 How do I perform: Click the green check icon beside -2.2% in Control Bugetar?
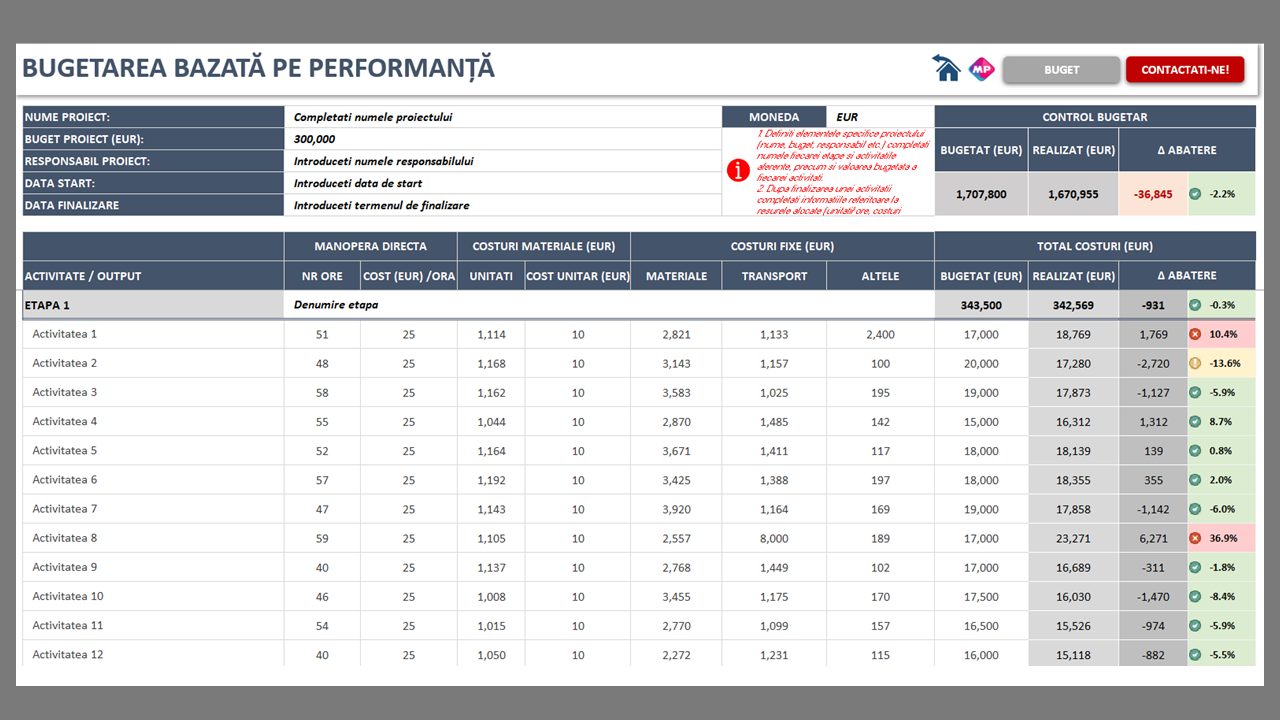pos(1195,194)
